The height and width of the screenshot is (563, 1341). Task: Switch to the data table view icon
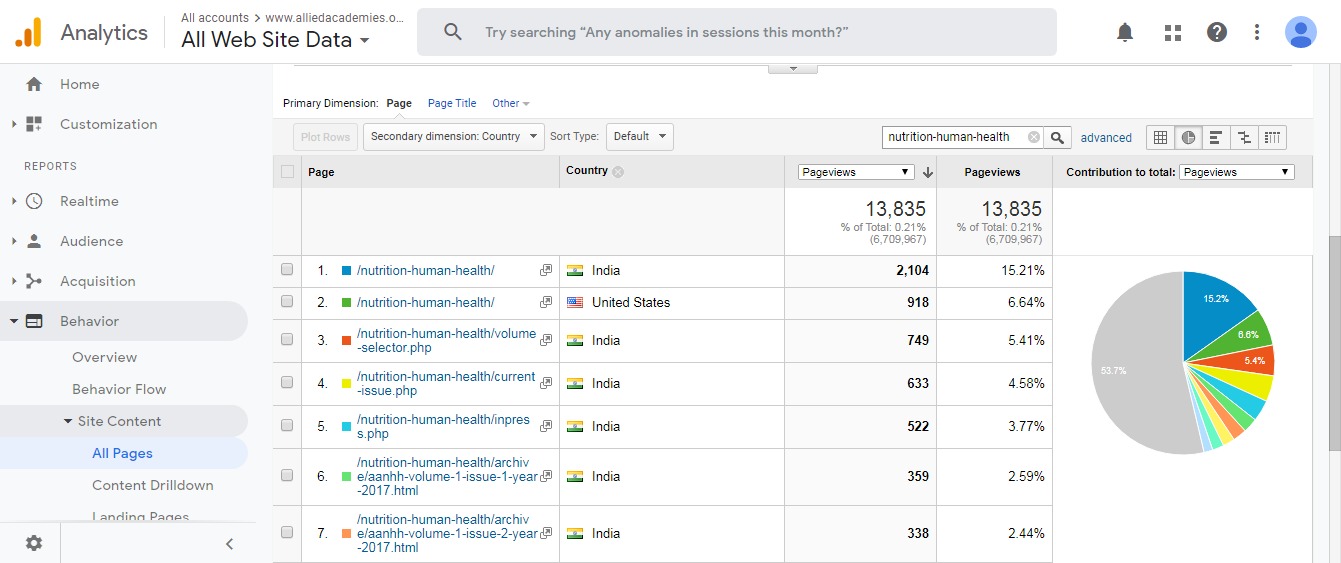tap(1160, 138)
